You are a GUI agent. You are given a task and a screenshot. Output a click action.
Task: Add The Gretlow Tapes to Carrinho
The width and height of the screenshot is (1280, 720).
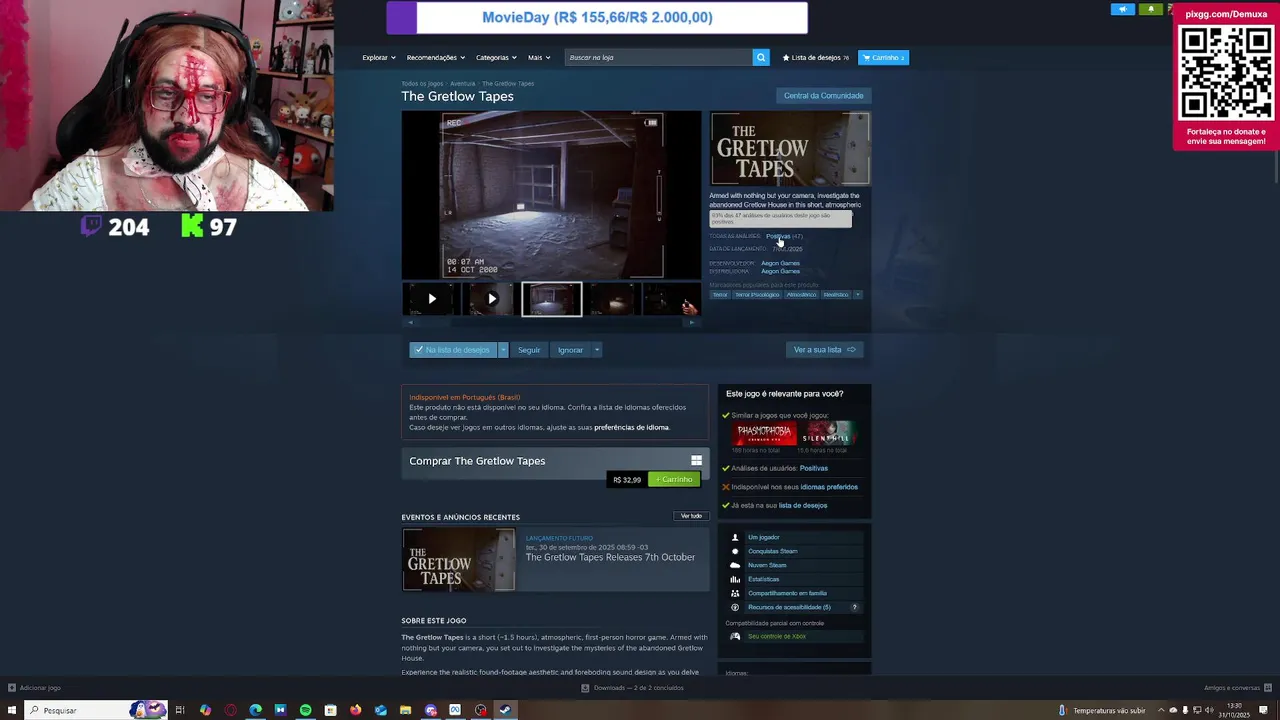(675, 479)
